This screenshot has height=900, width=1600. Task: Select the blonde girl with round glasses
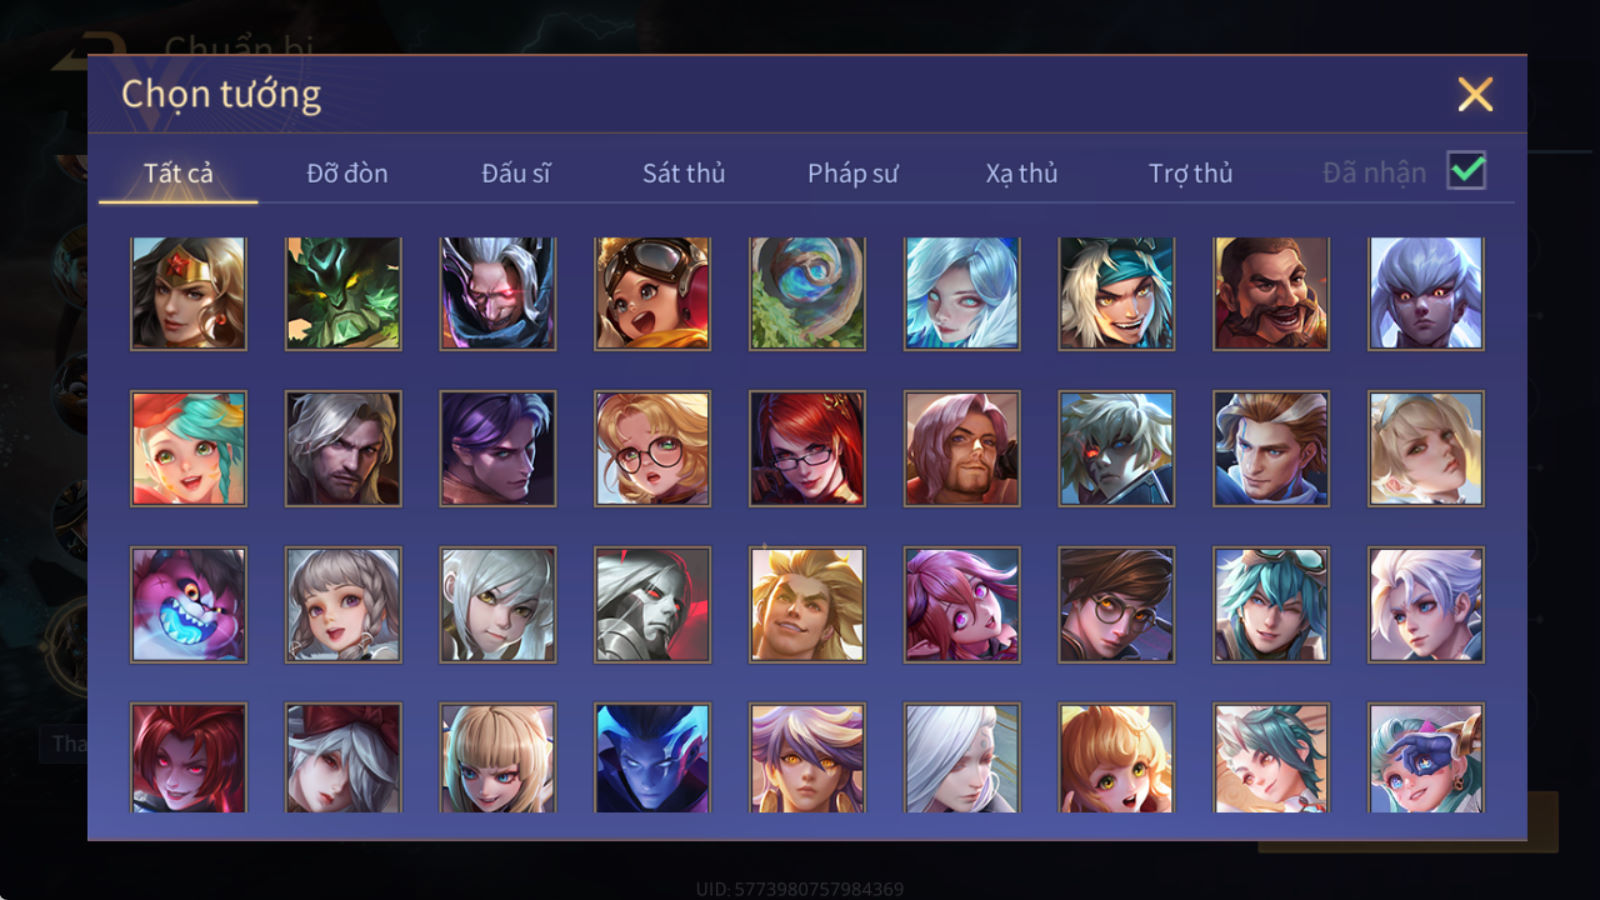click(652, 448)
